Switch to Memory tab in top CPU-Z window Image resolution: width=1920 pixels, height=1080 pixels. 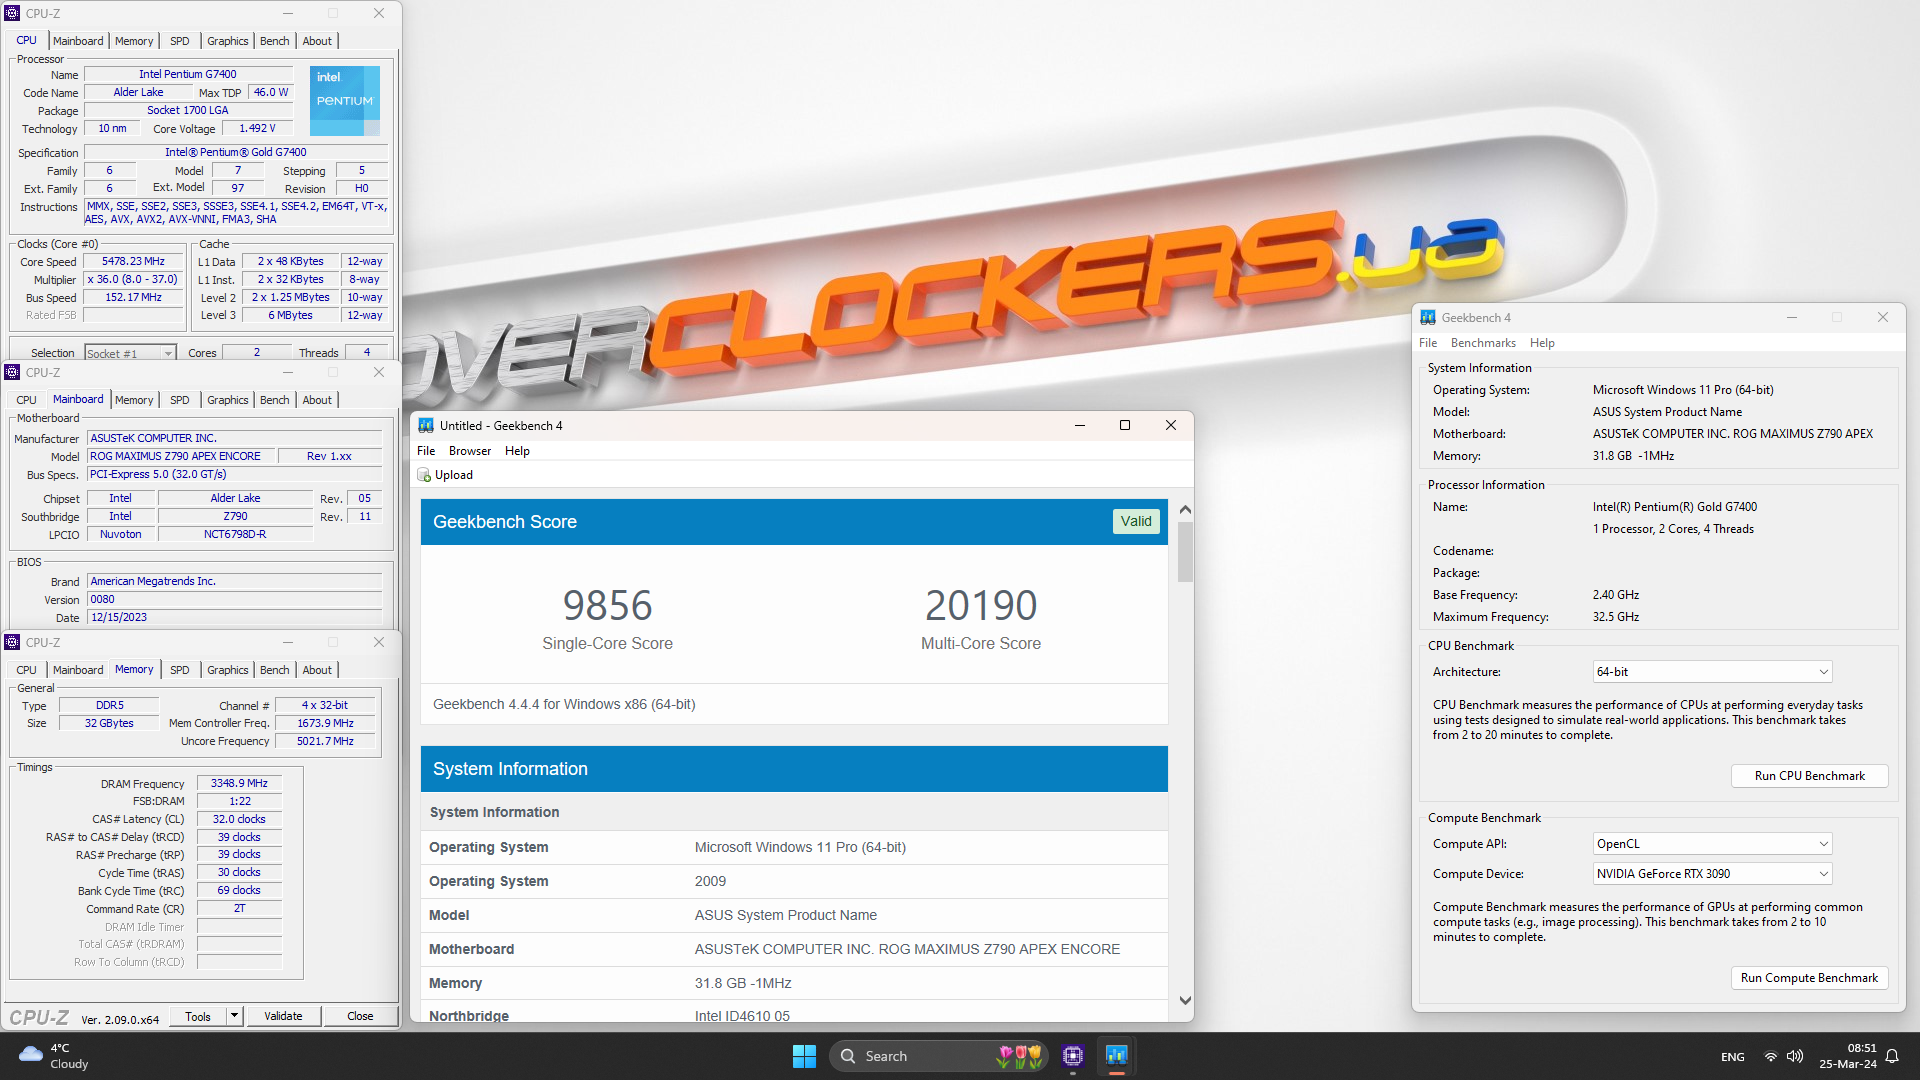(x=134, y=41)
